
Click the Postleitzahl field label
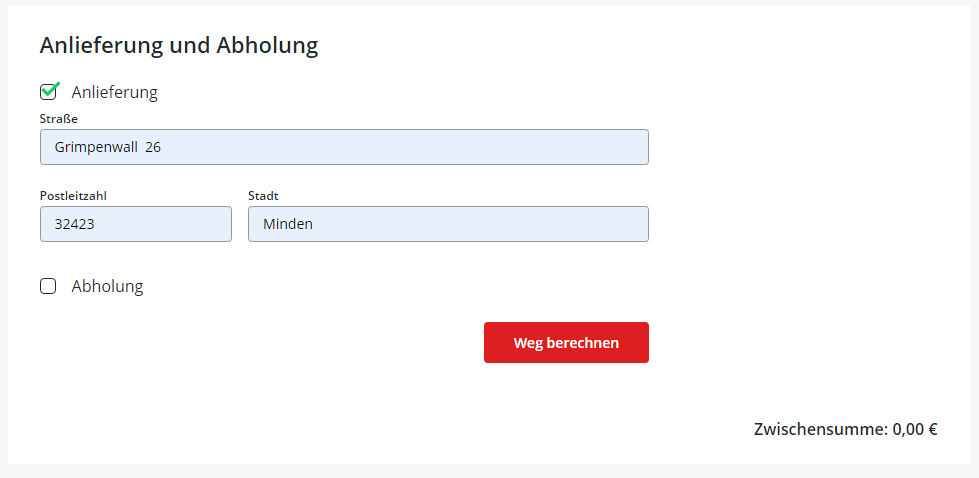[73, 196]
